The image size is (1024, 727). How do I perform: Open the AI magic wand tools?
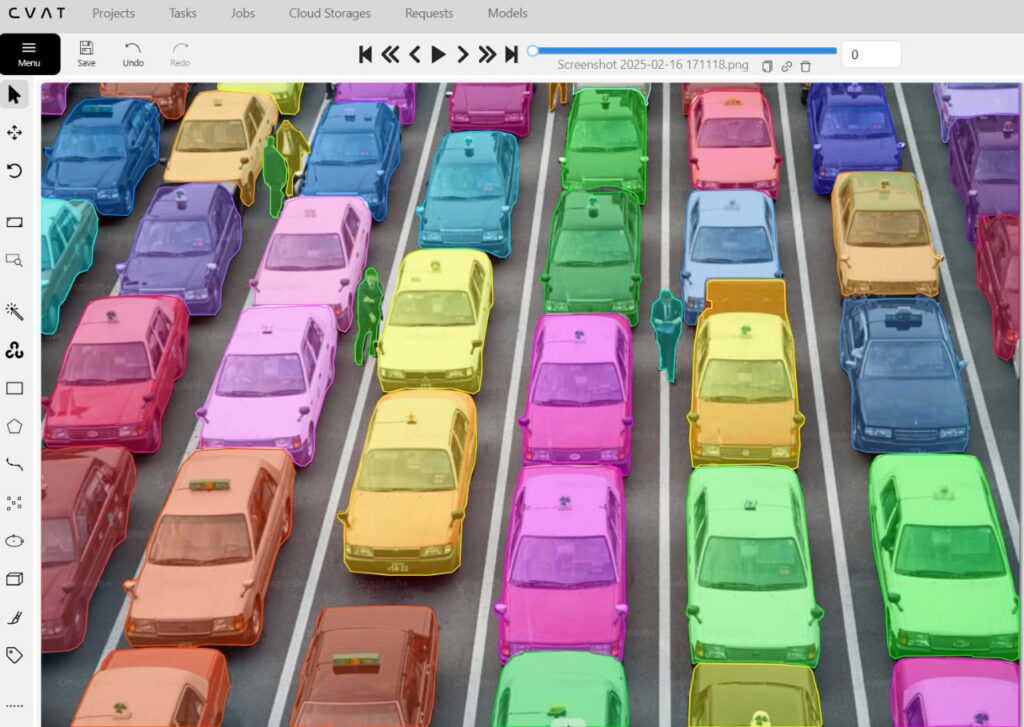[14, 312]
